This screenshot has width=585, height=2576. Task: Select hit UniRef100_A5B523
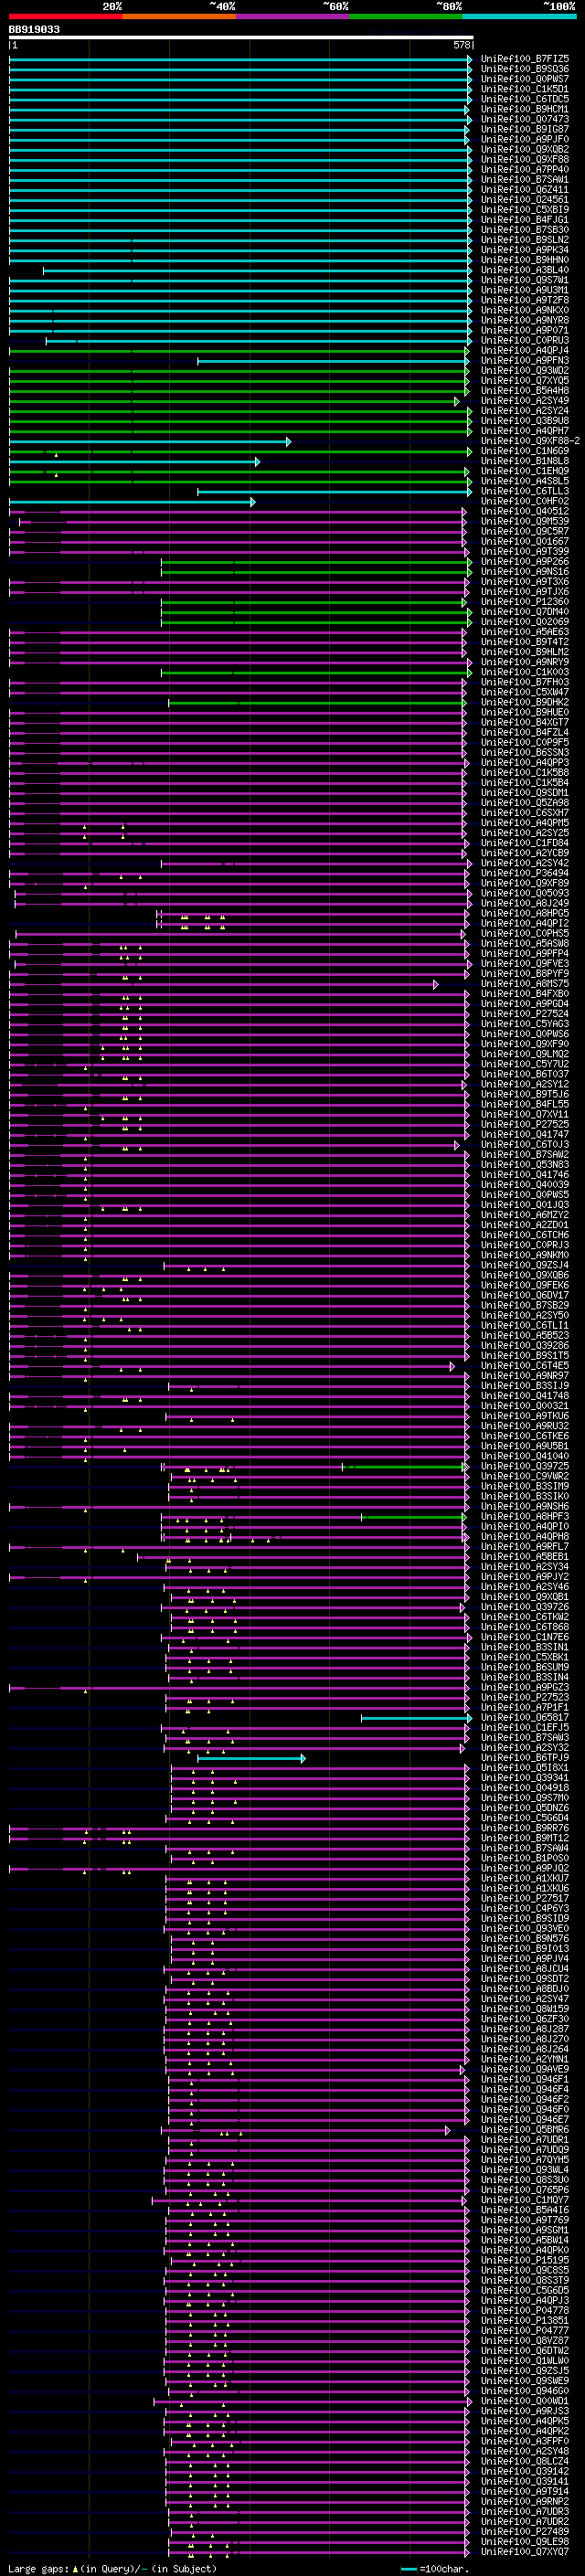pos(524,1335)
